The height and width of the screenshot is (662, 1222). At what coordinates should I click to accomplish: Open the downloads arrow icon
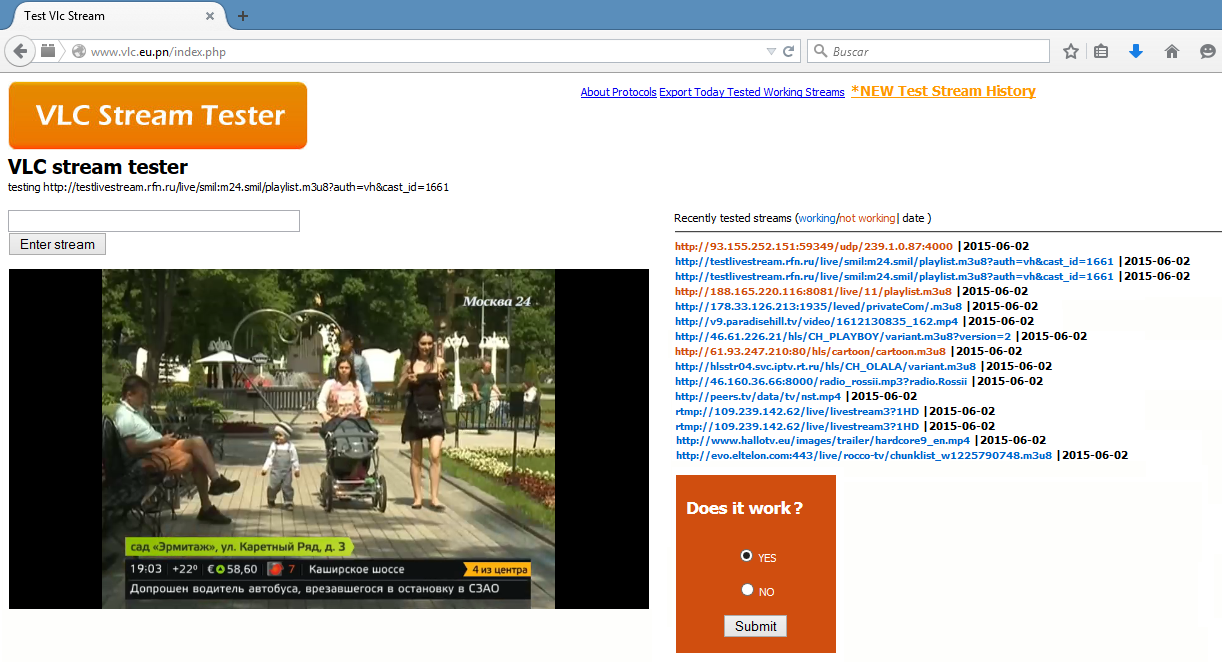pos(1135,51)
